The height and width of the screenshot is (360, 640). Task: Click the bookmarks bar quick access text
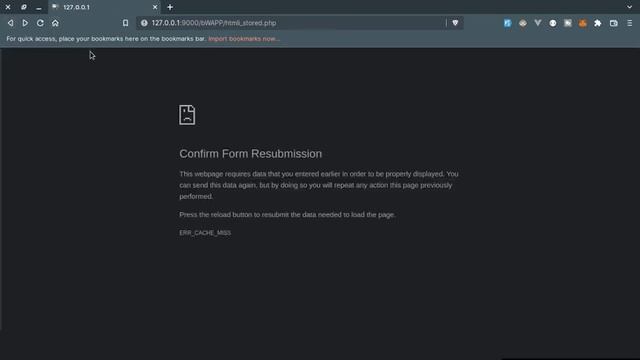click(106, 39)
